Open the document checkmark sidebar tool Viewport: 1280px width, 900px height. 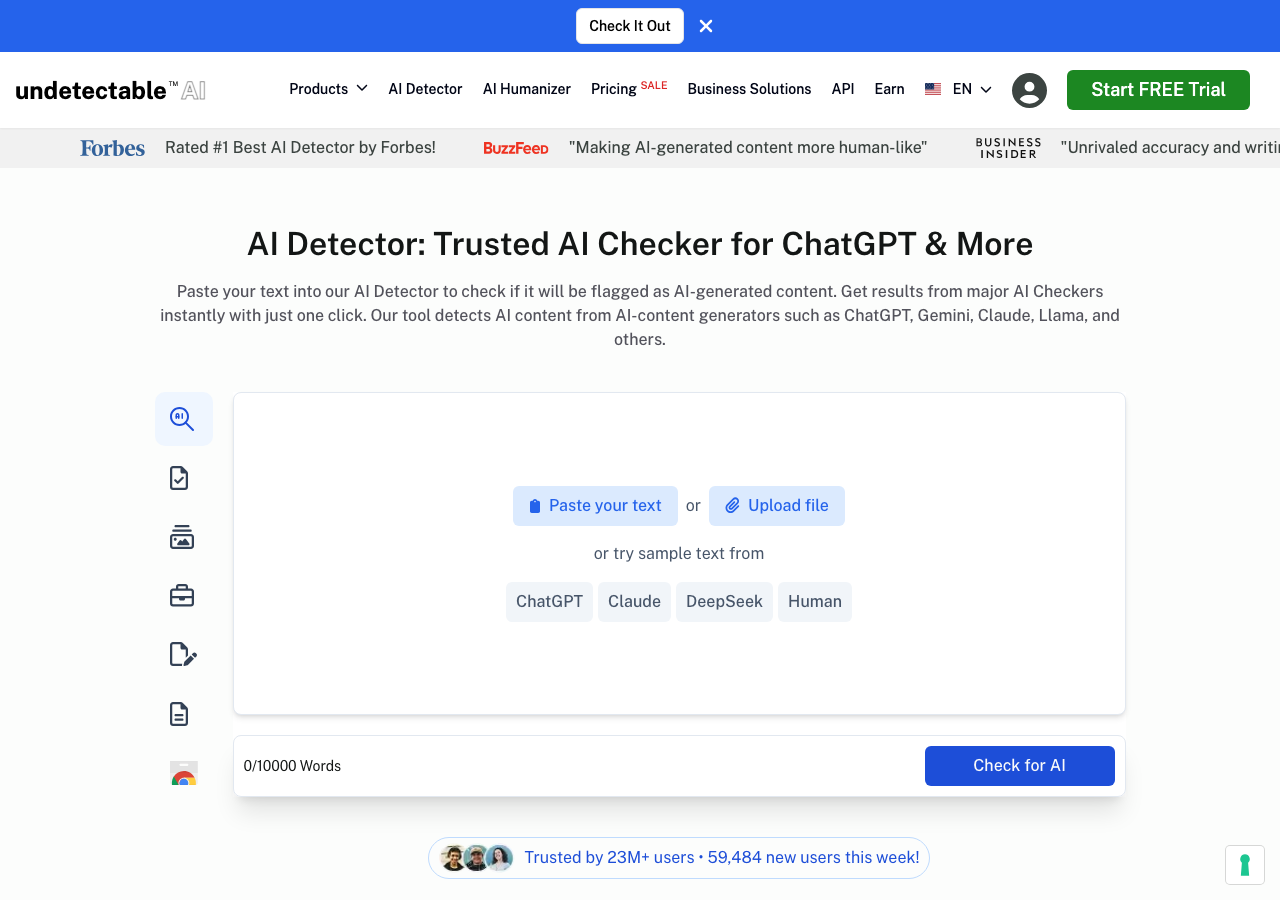tap(179, 478)
